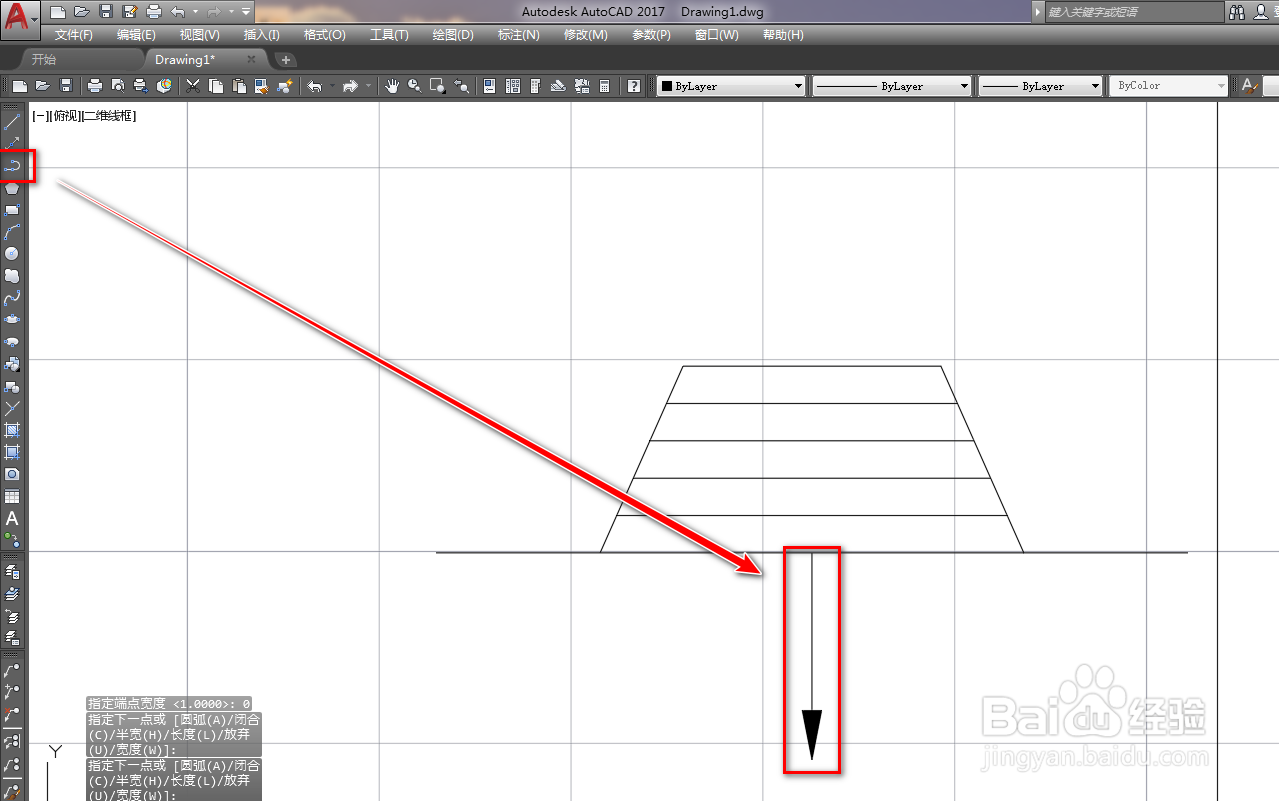Screen dimensions: 1279x801
Task: Select the Gradient tool
Action: (x=12, y=452)
